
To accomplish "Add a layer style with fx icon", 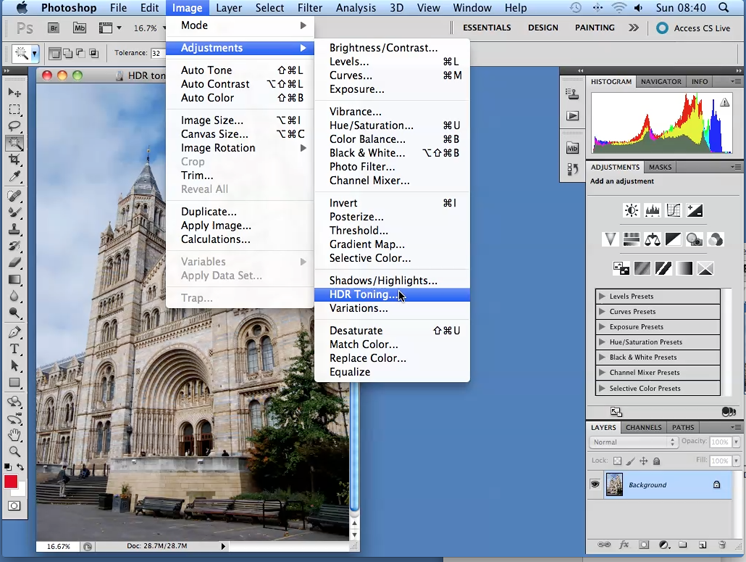I will (624, 545).
